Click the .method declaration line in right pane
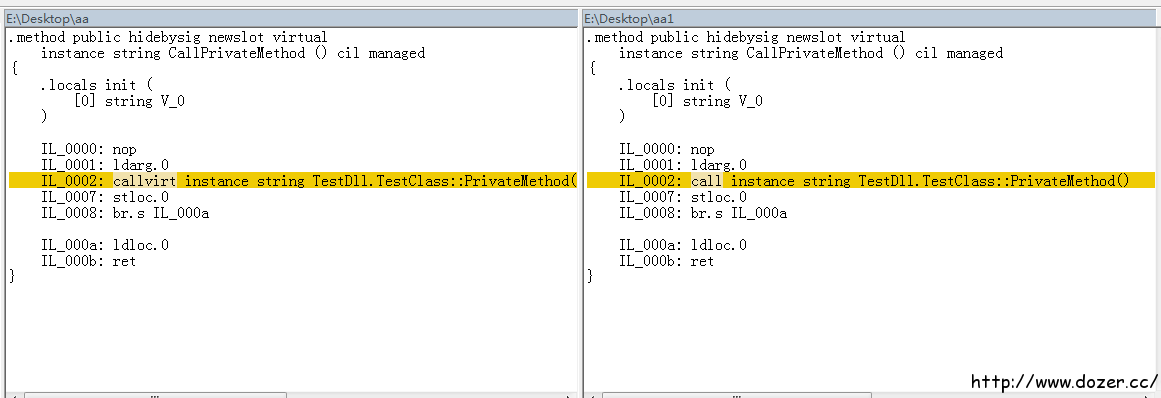This screenshot has width=1161, height=398. [746, 37]
